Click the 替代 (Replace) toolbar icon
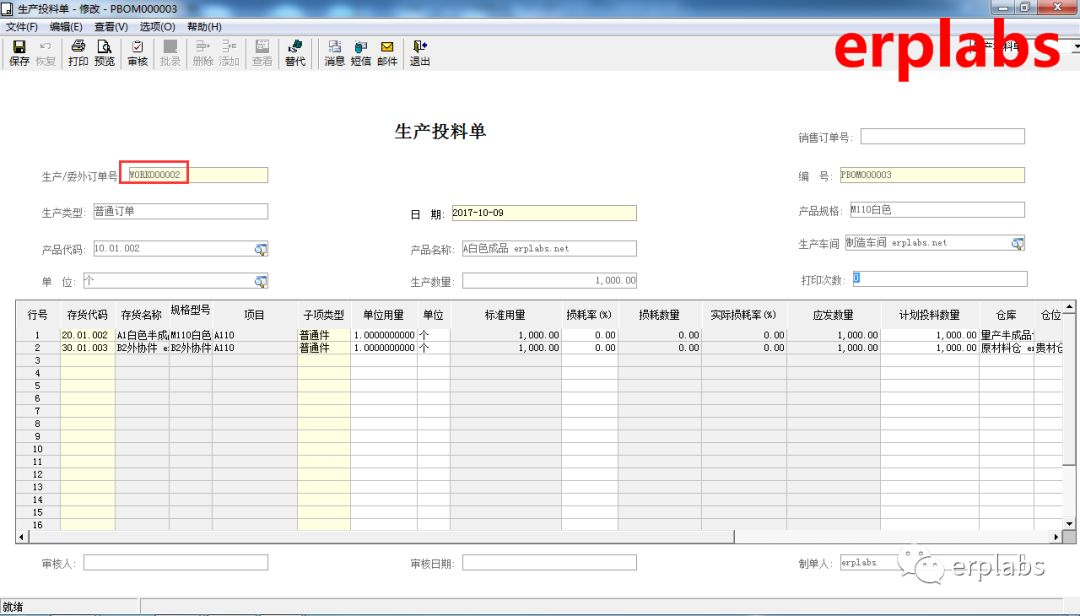 [293, 50]
